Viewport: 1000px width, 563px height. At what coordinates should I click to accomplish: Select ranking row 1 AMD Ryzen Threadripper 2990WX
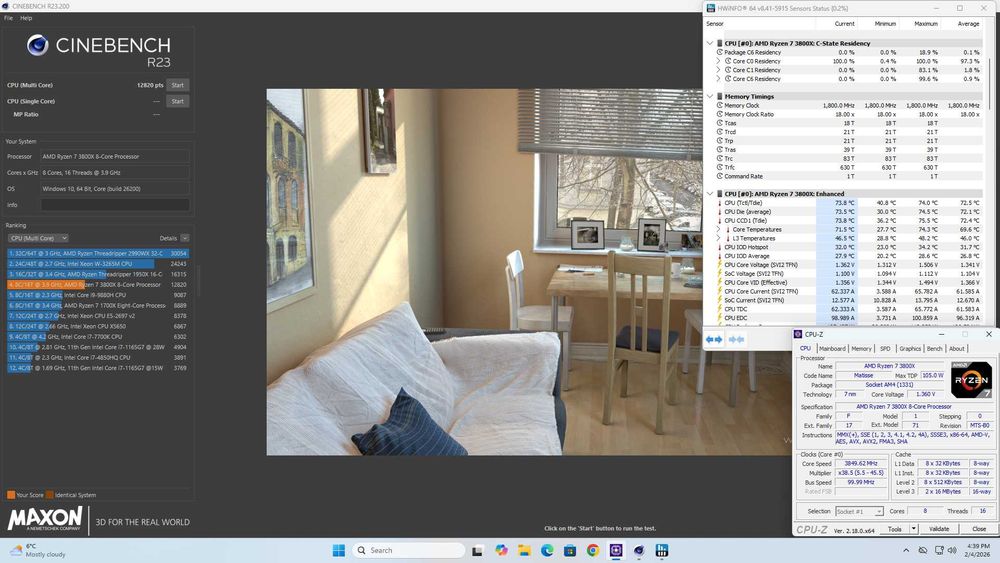tap(98, 253)
